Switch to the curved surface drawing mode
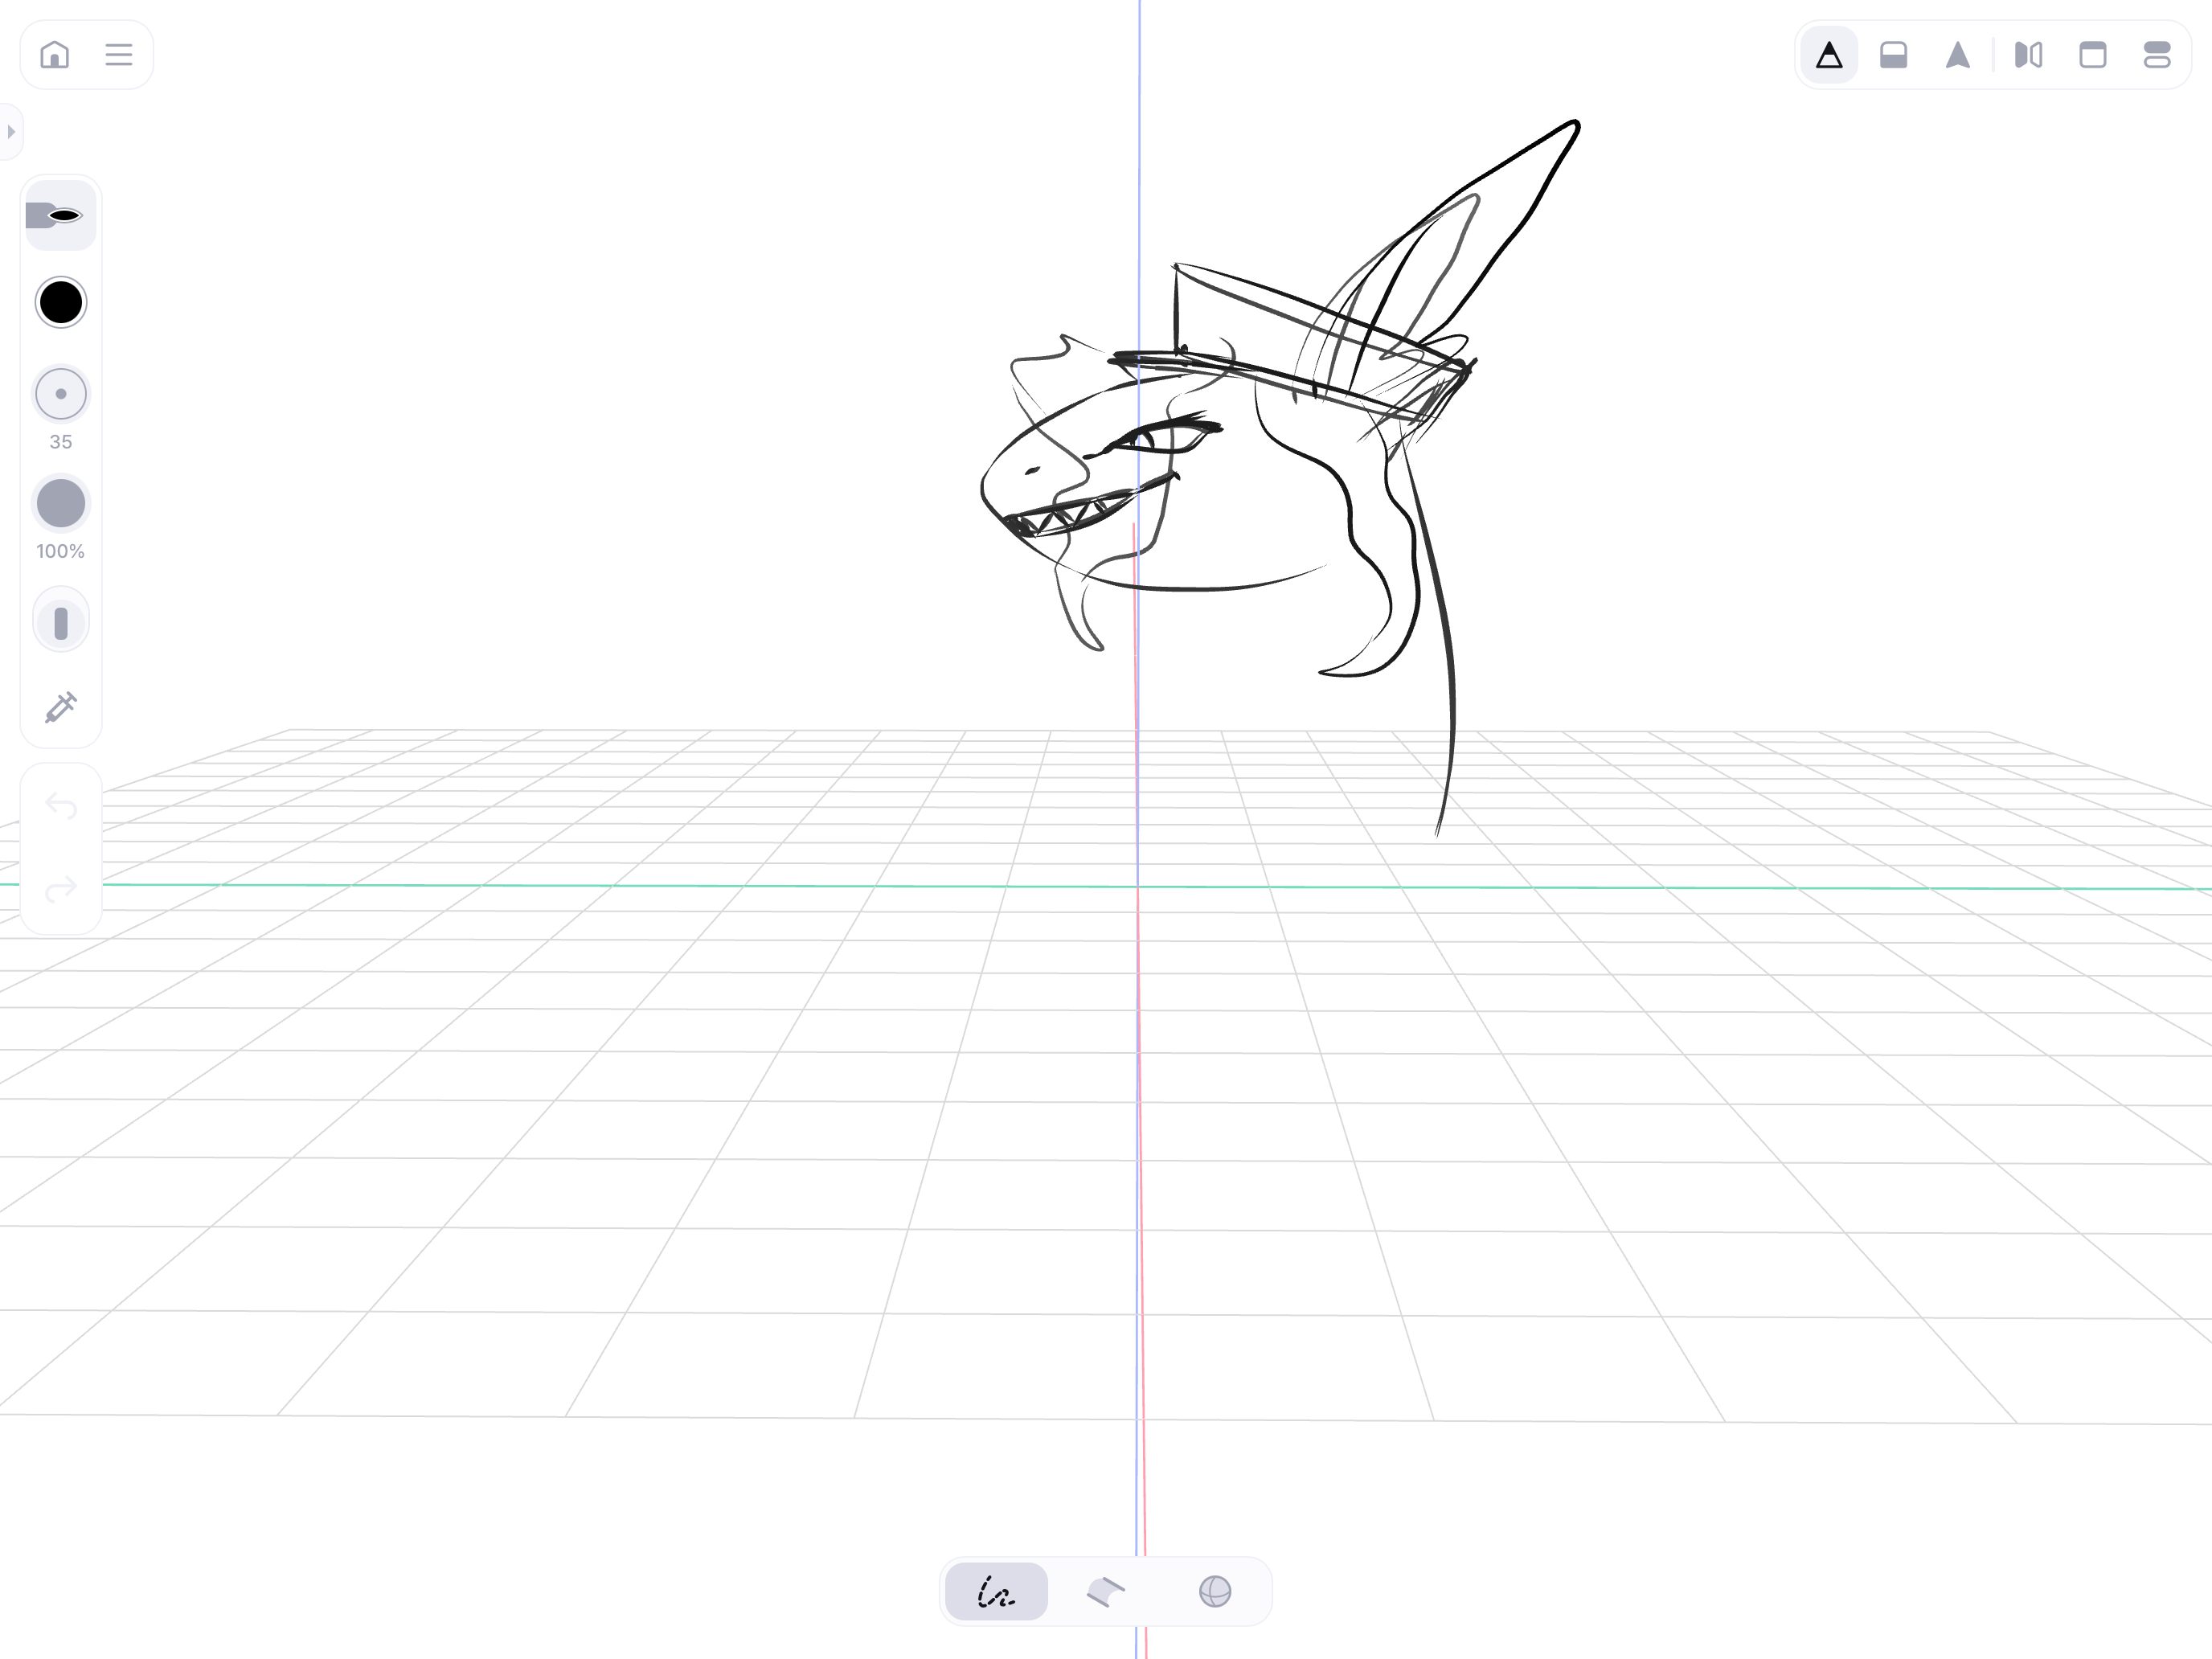The width and height of the screenshot is (2212, 1659). [x=1106, y=1591]
